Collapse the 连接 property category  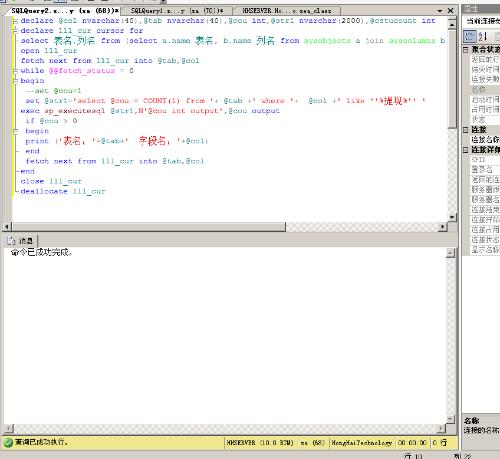click(x=466, y=130)
